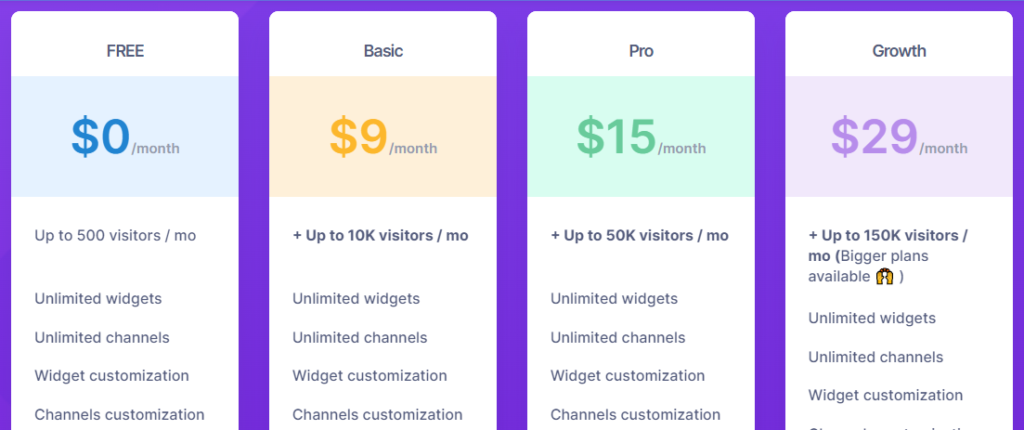1024x430 pixels.
Task: Click 'Channels customization' in FREE plan
Action: tap(120, 414)
